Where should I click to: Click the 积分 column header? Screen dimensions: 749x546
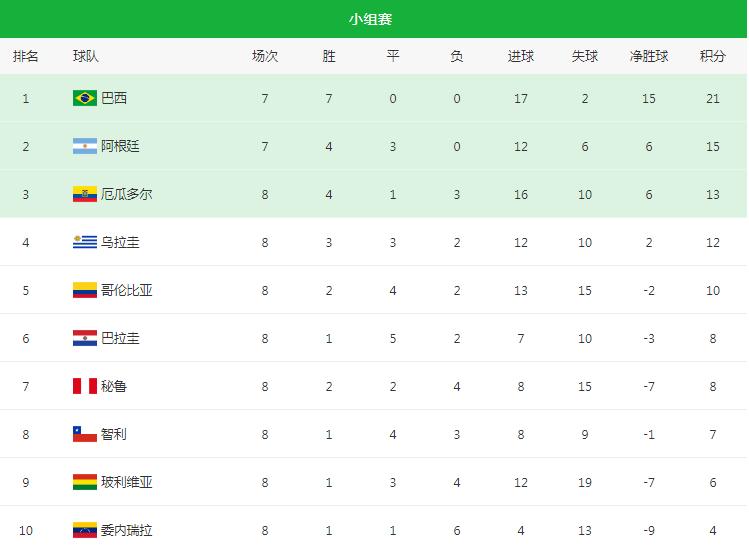713,56
